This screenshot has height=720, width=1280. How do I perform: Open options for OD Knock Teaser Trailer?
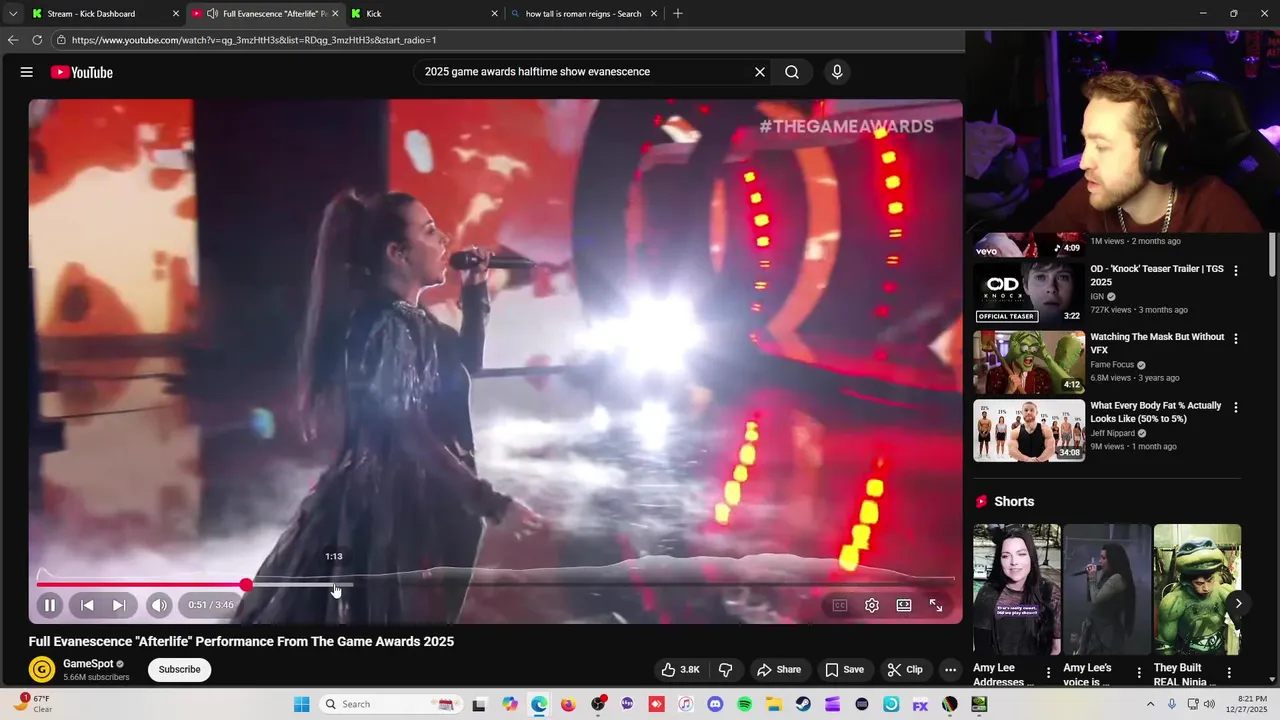pyautogui.click(x=1236, y=270)
